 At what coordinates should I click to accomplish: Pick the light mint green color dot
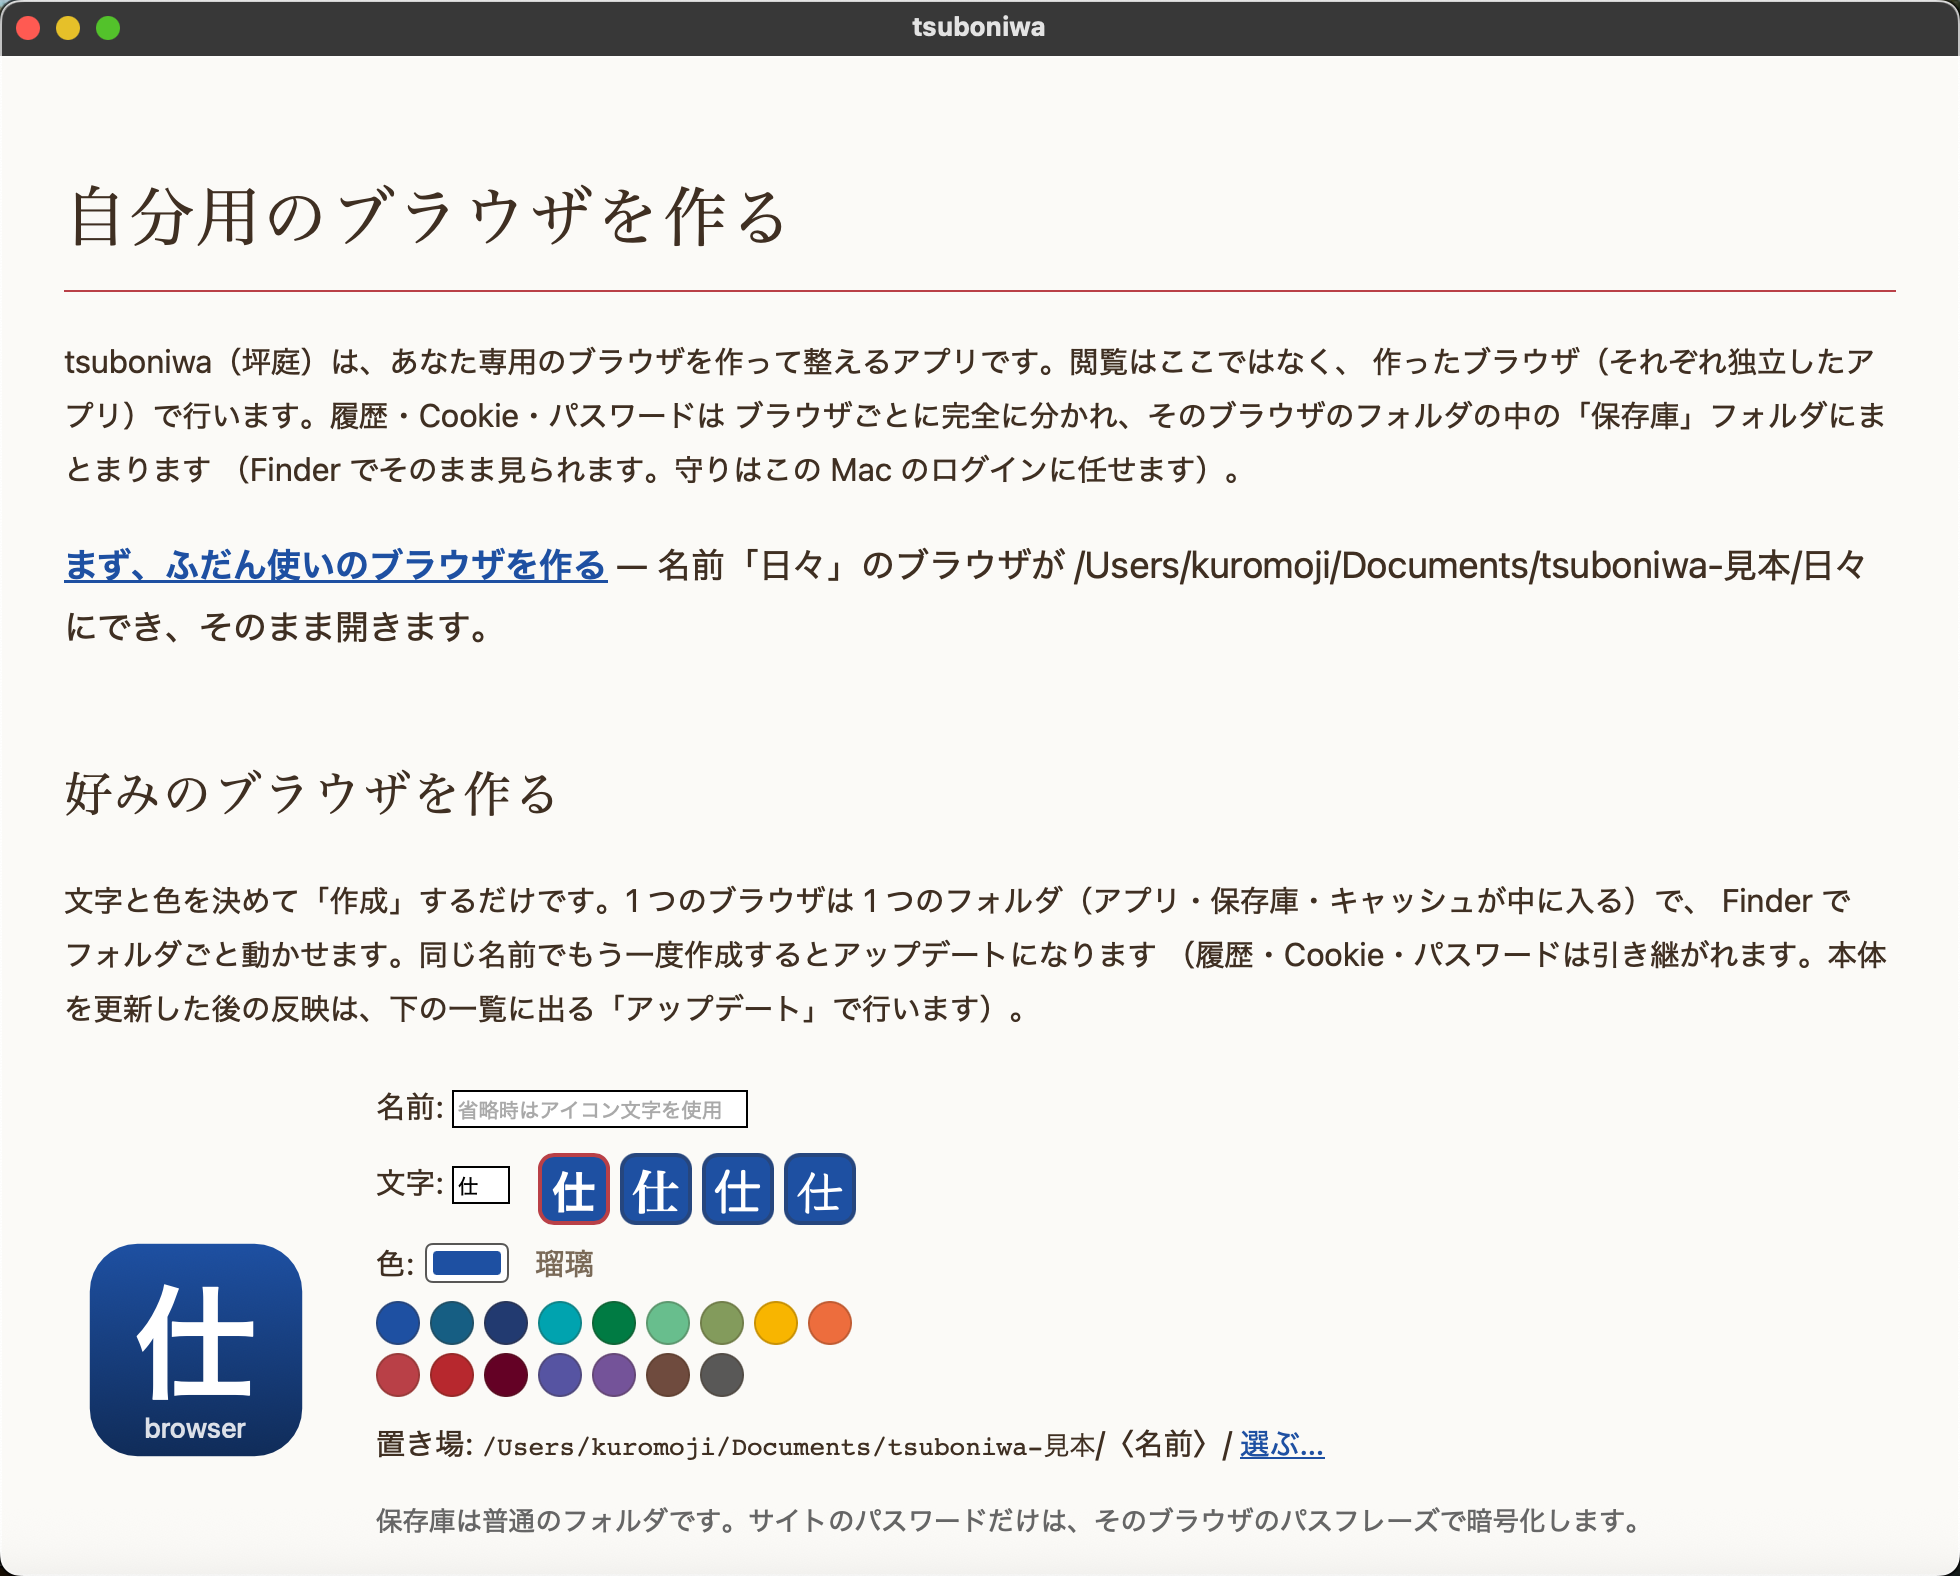pos(668,1323)
